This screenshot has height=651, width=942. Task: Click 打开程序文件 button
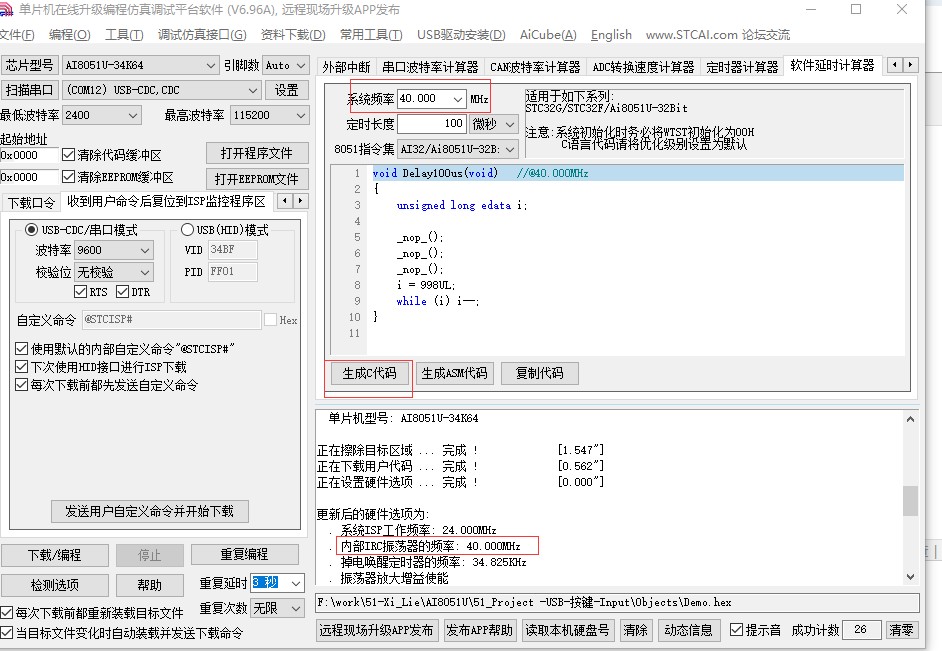pos(257,153)
